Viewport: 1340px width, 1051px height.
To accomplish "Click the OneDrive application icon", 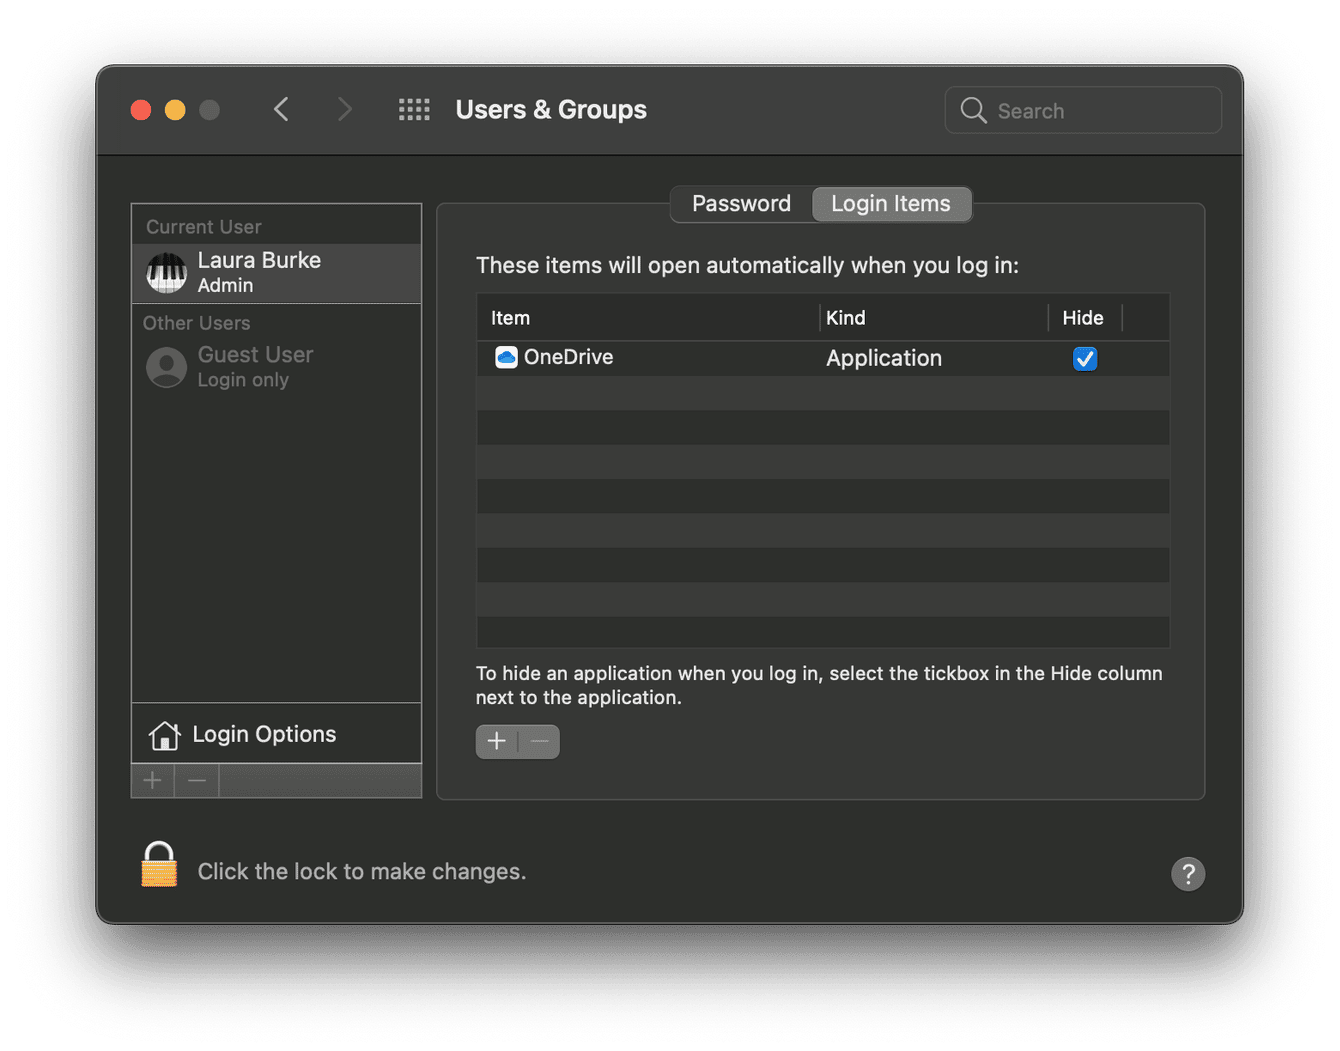I will coord(507,357).
